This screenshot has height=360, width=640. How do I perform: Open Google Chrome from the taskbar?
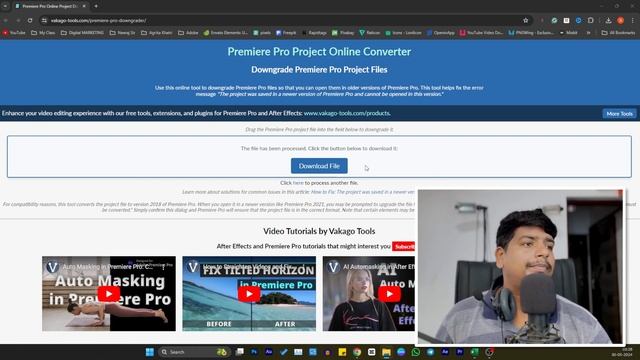(x=357, y=352)
